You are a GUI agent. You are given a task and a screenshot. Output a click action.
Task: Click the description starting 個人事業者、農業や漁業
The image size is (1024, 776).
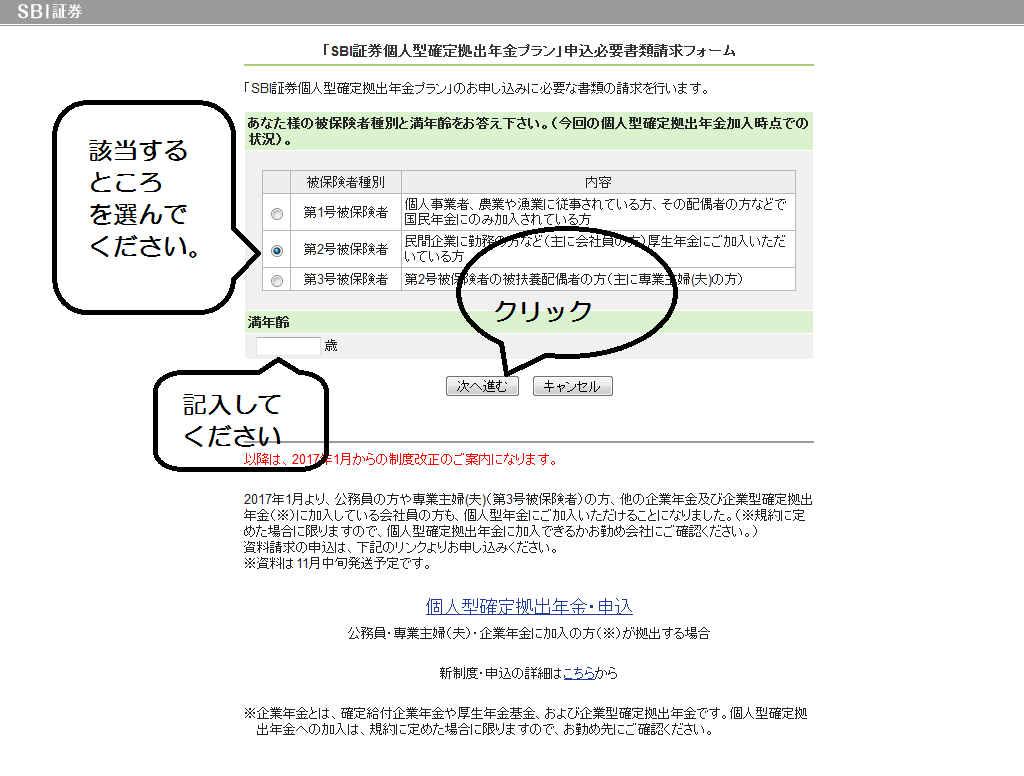pos(595,212)
